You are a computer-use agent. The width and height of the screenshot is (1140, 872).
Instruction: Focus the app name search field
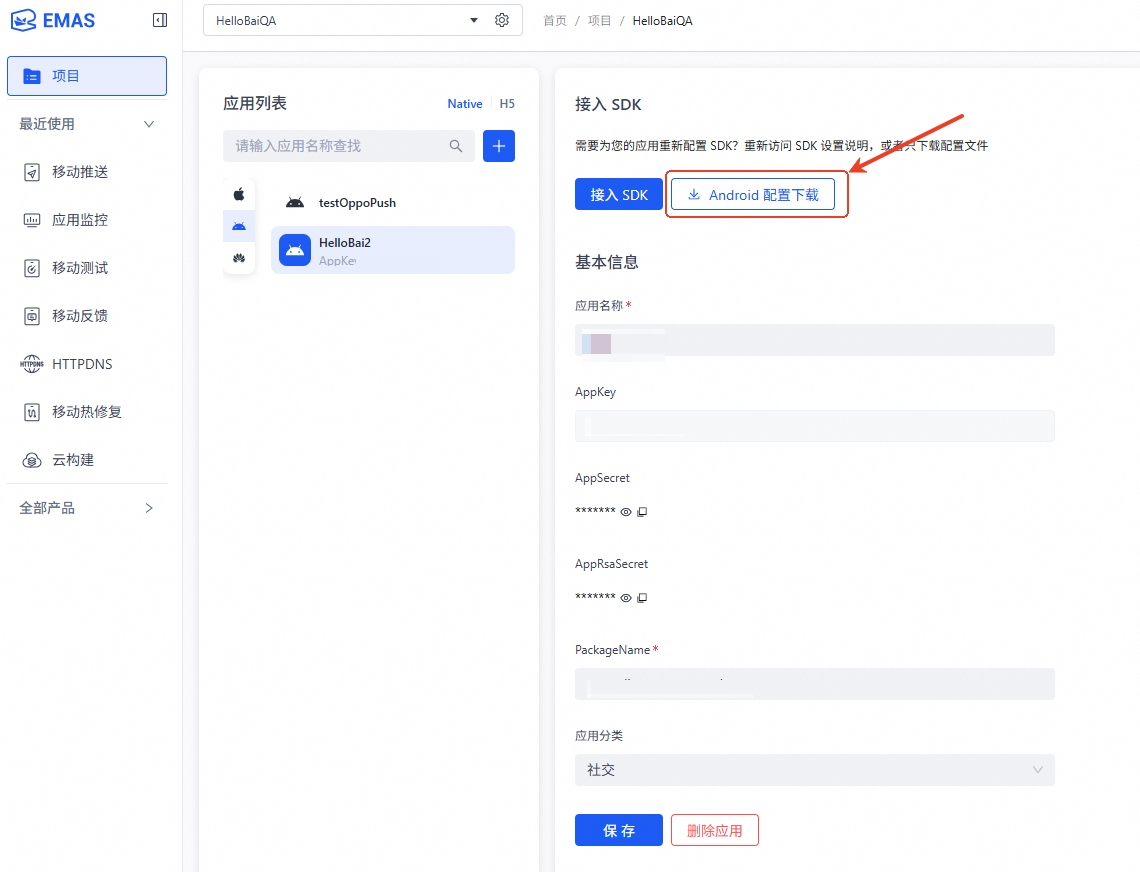349,146
